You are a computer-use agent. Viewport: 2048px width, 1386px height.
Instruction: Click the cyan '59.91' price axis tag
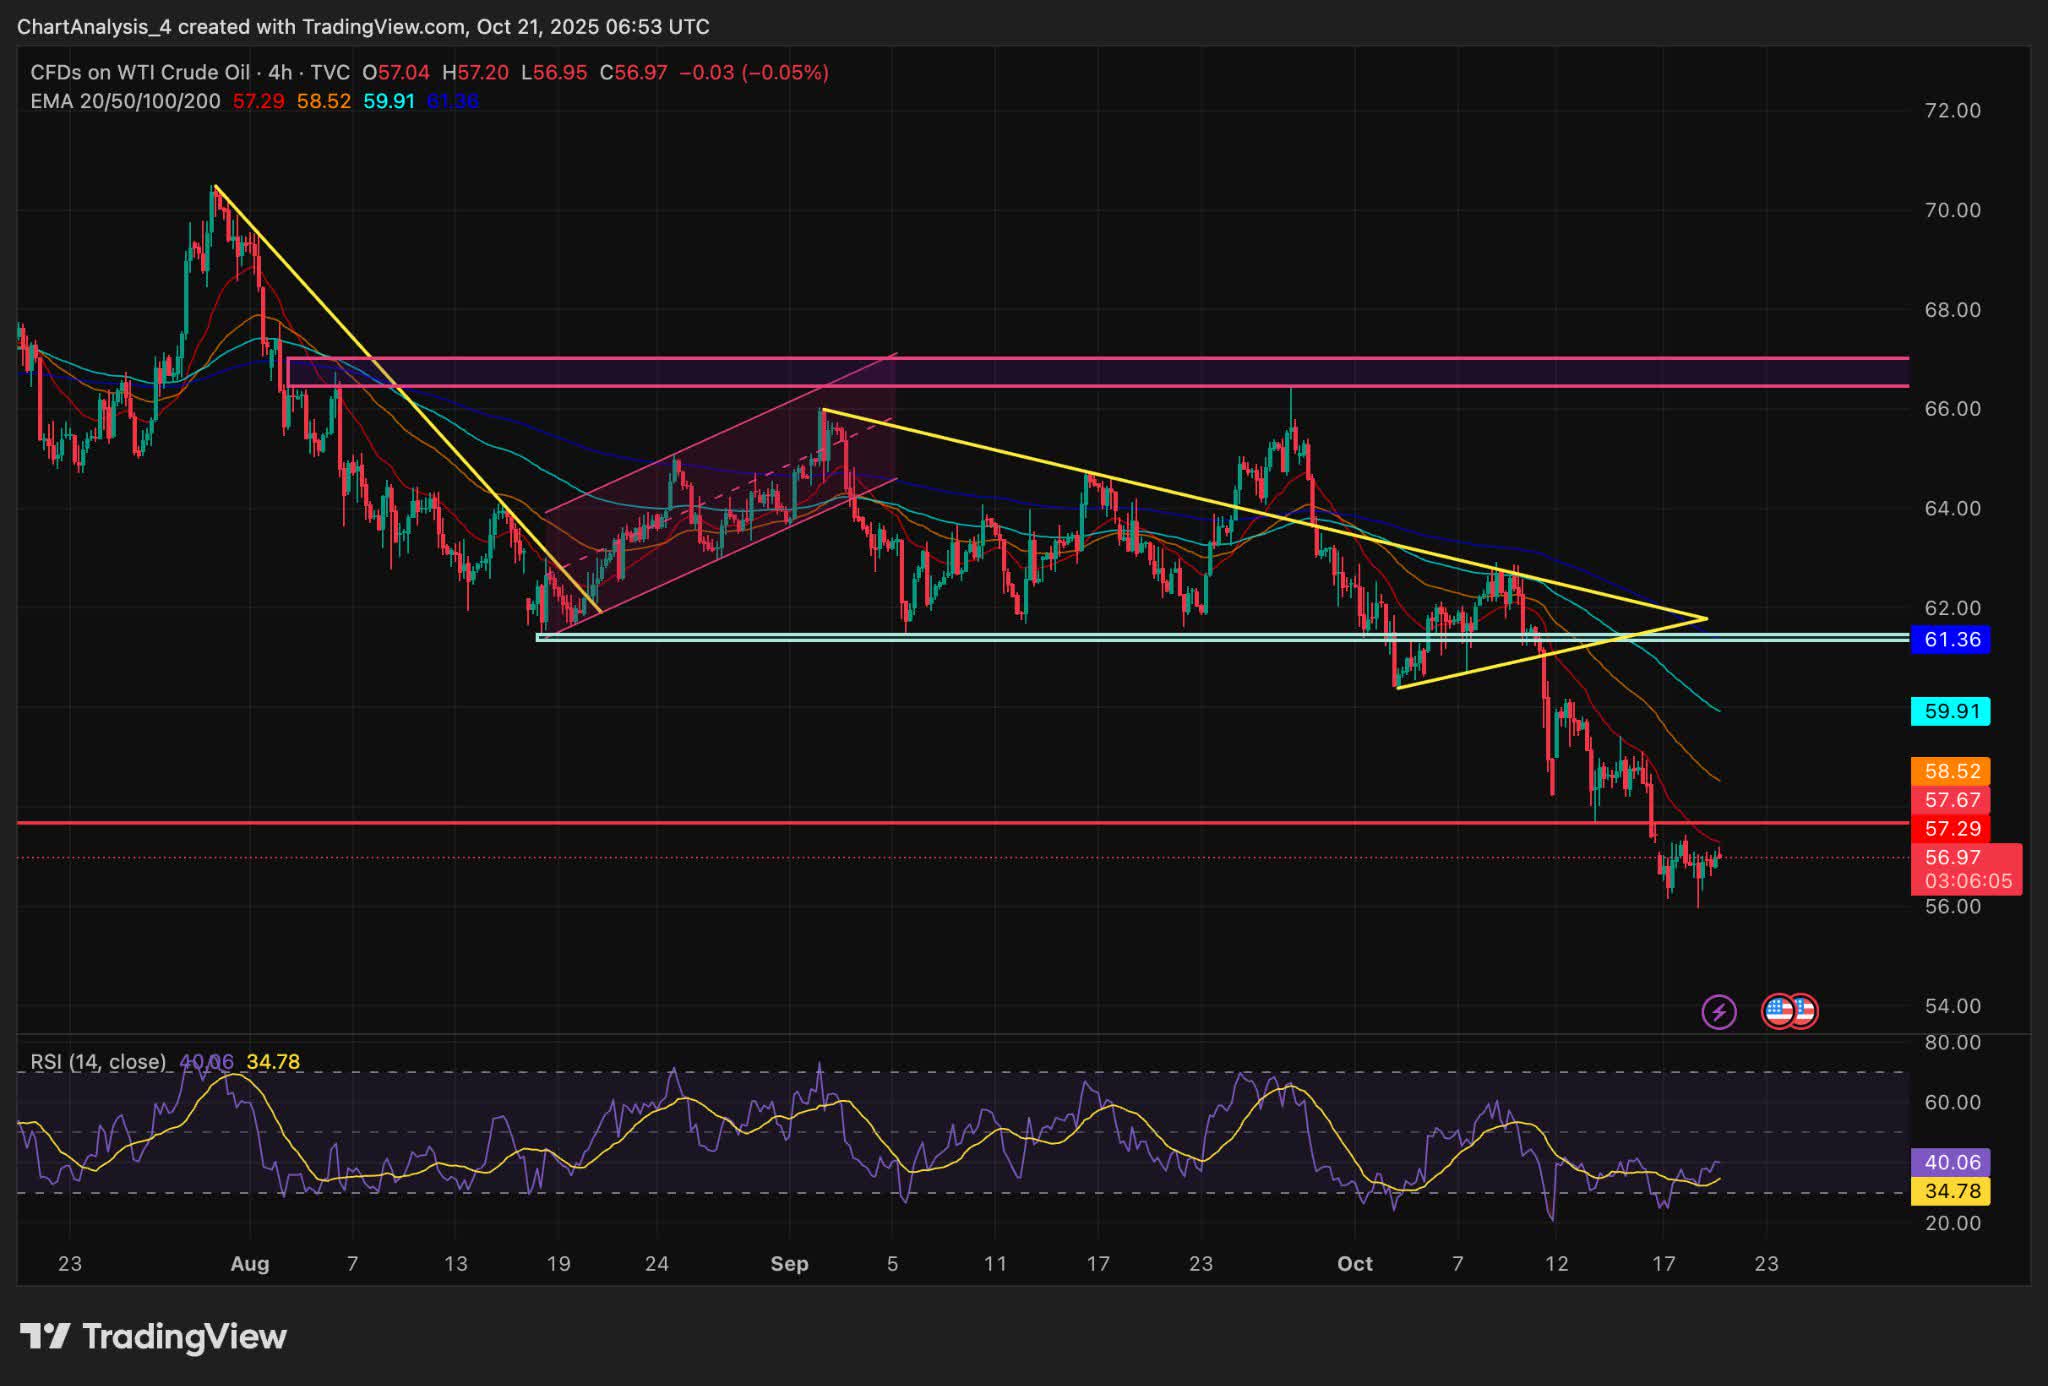pos(1950,711)
